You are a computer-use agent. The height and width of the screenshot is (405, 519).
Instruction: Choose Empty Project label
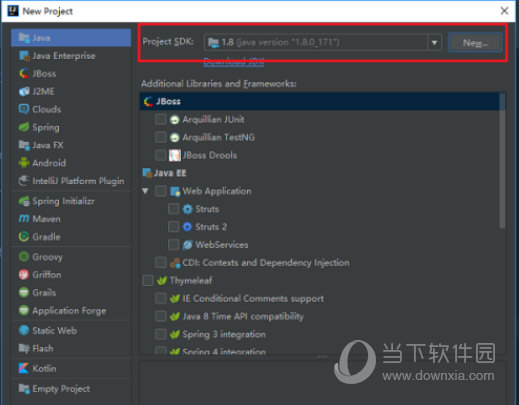coord(61,389)
